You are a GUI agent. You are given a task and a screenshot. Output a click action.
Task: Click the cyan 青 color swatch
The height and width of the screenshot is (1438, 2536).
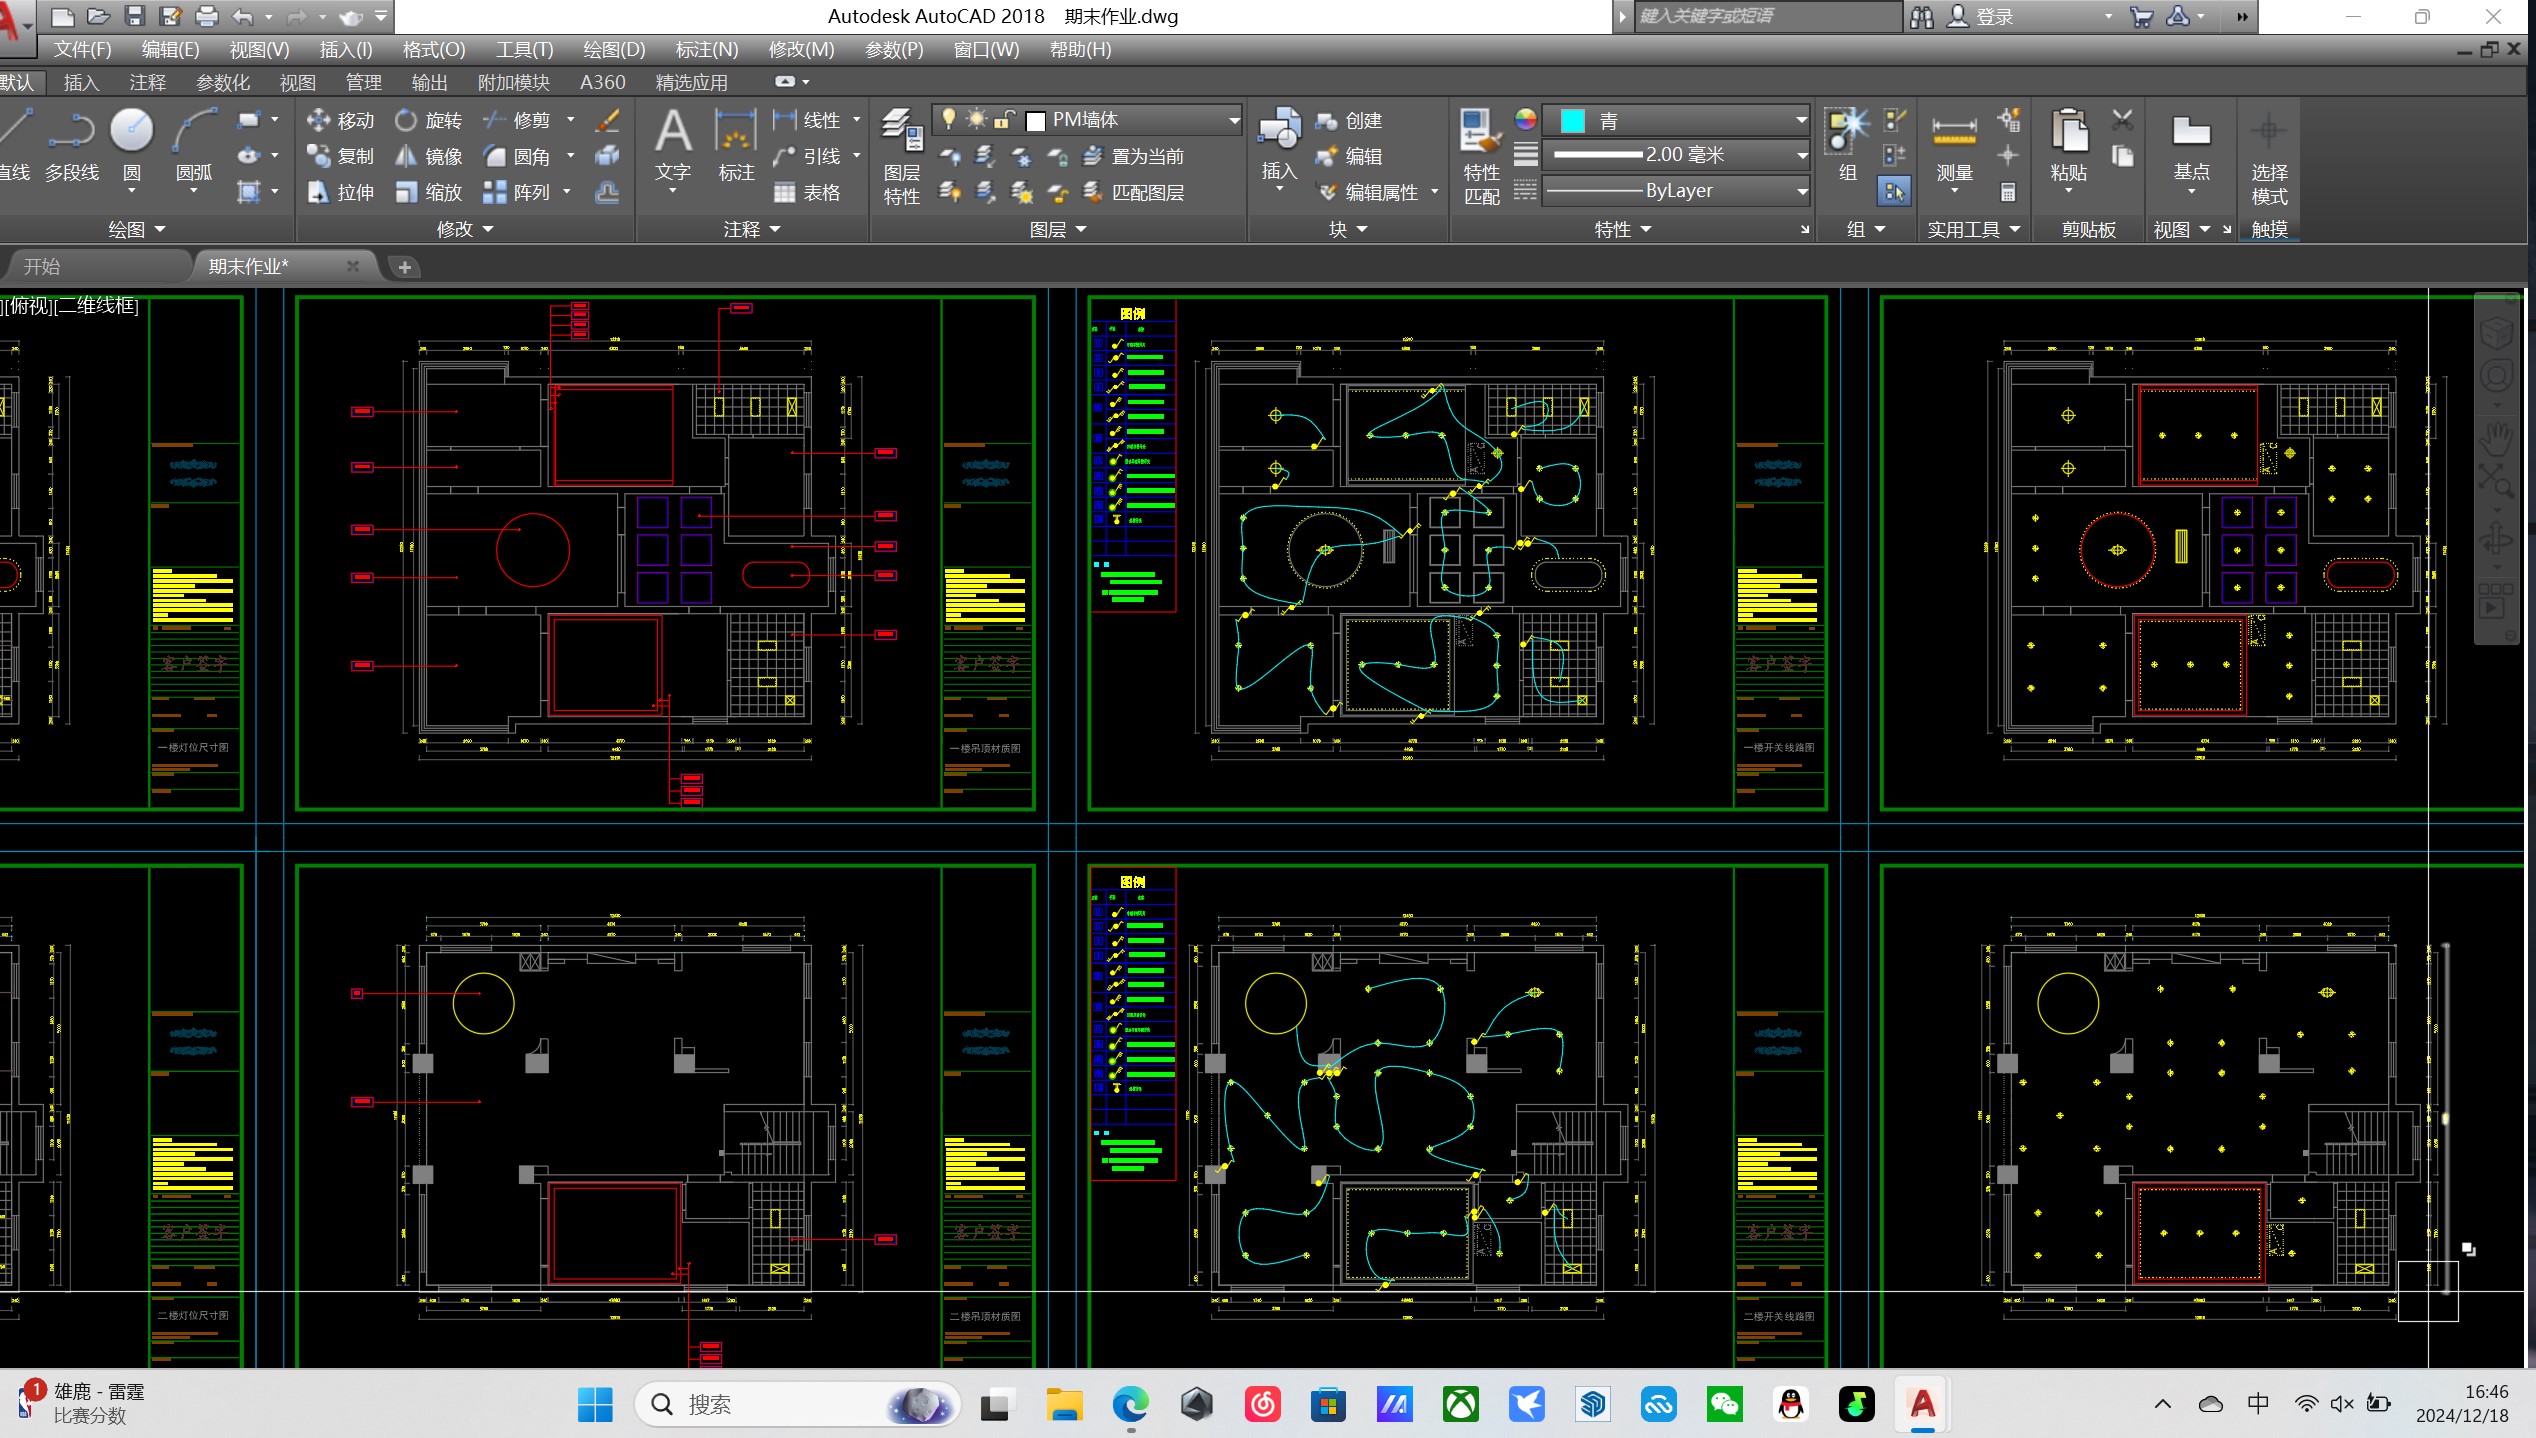point(1573,121)
